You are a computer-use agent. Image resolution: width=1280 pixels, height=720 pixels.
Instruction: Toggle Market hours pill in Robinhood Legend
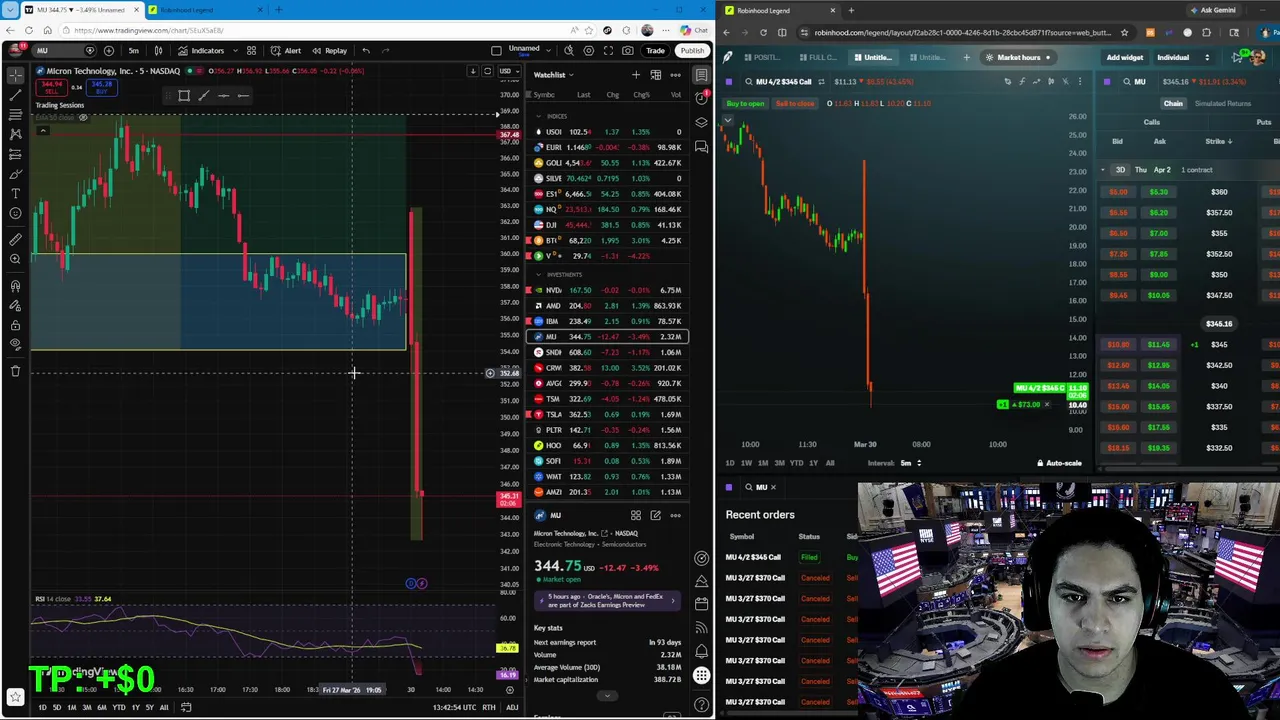[1019, 57]
